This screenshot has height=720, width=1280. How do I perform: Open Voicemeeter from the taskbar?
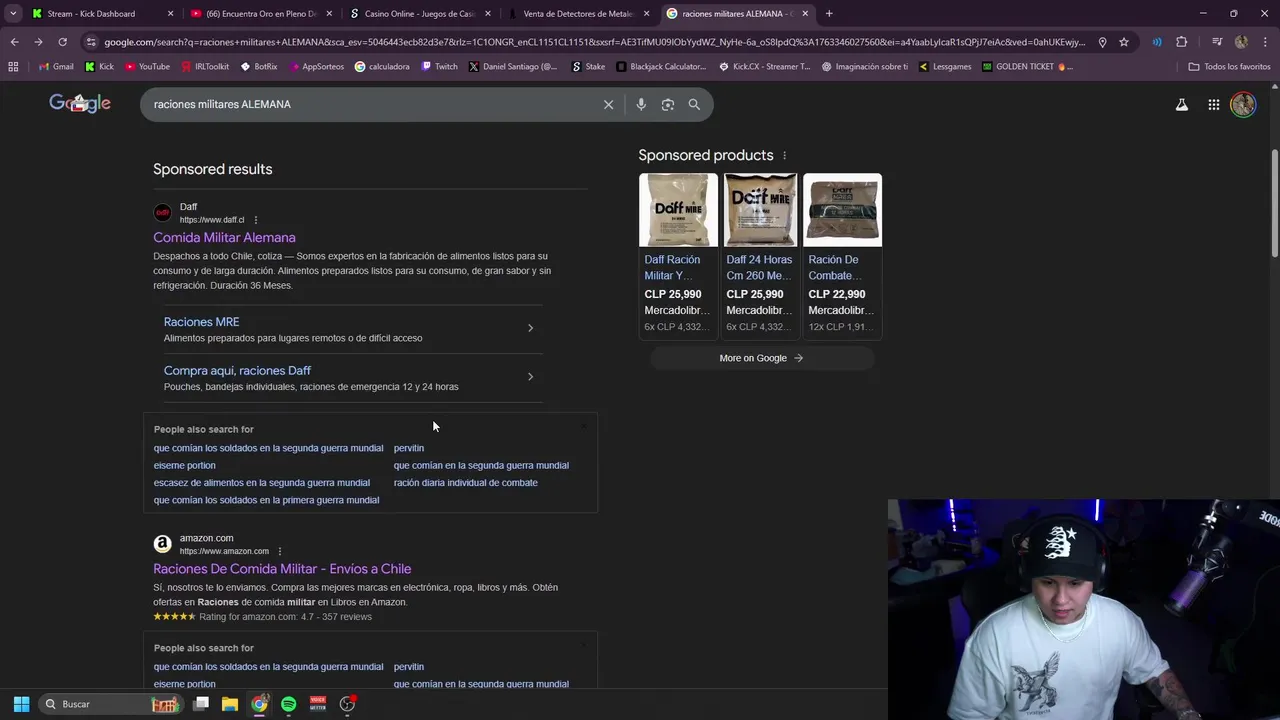tap(318, 704)
